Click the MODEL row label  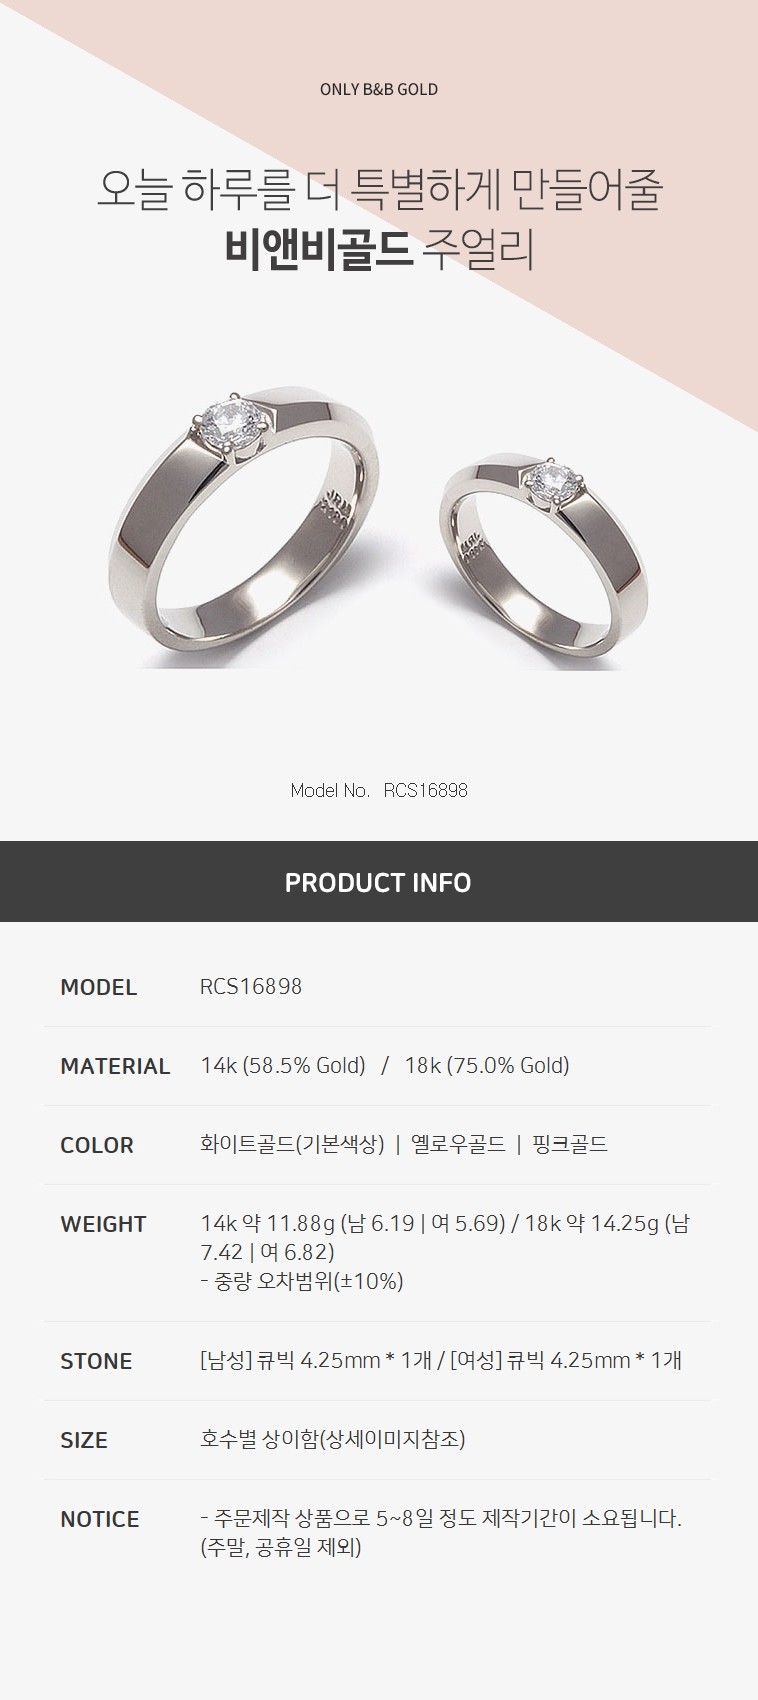point(98,987)
